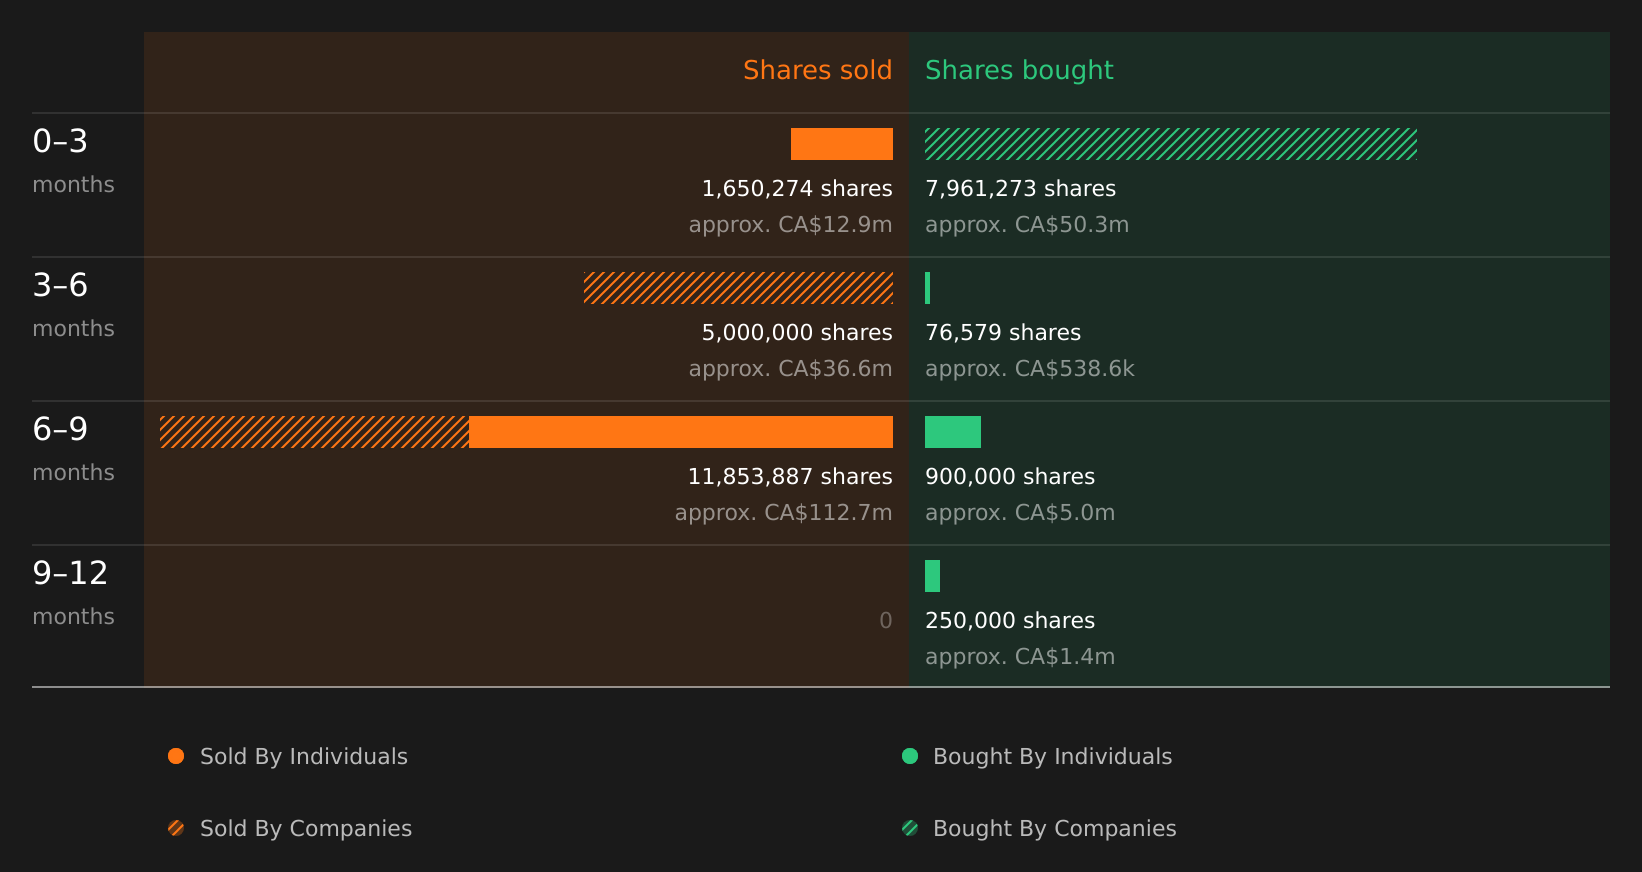Click the 9–12 row label
Screen dimensions: 1642x872
click(x=70, y=573)
